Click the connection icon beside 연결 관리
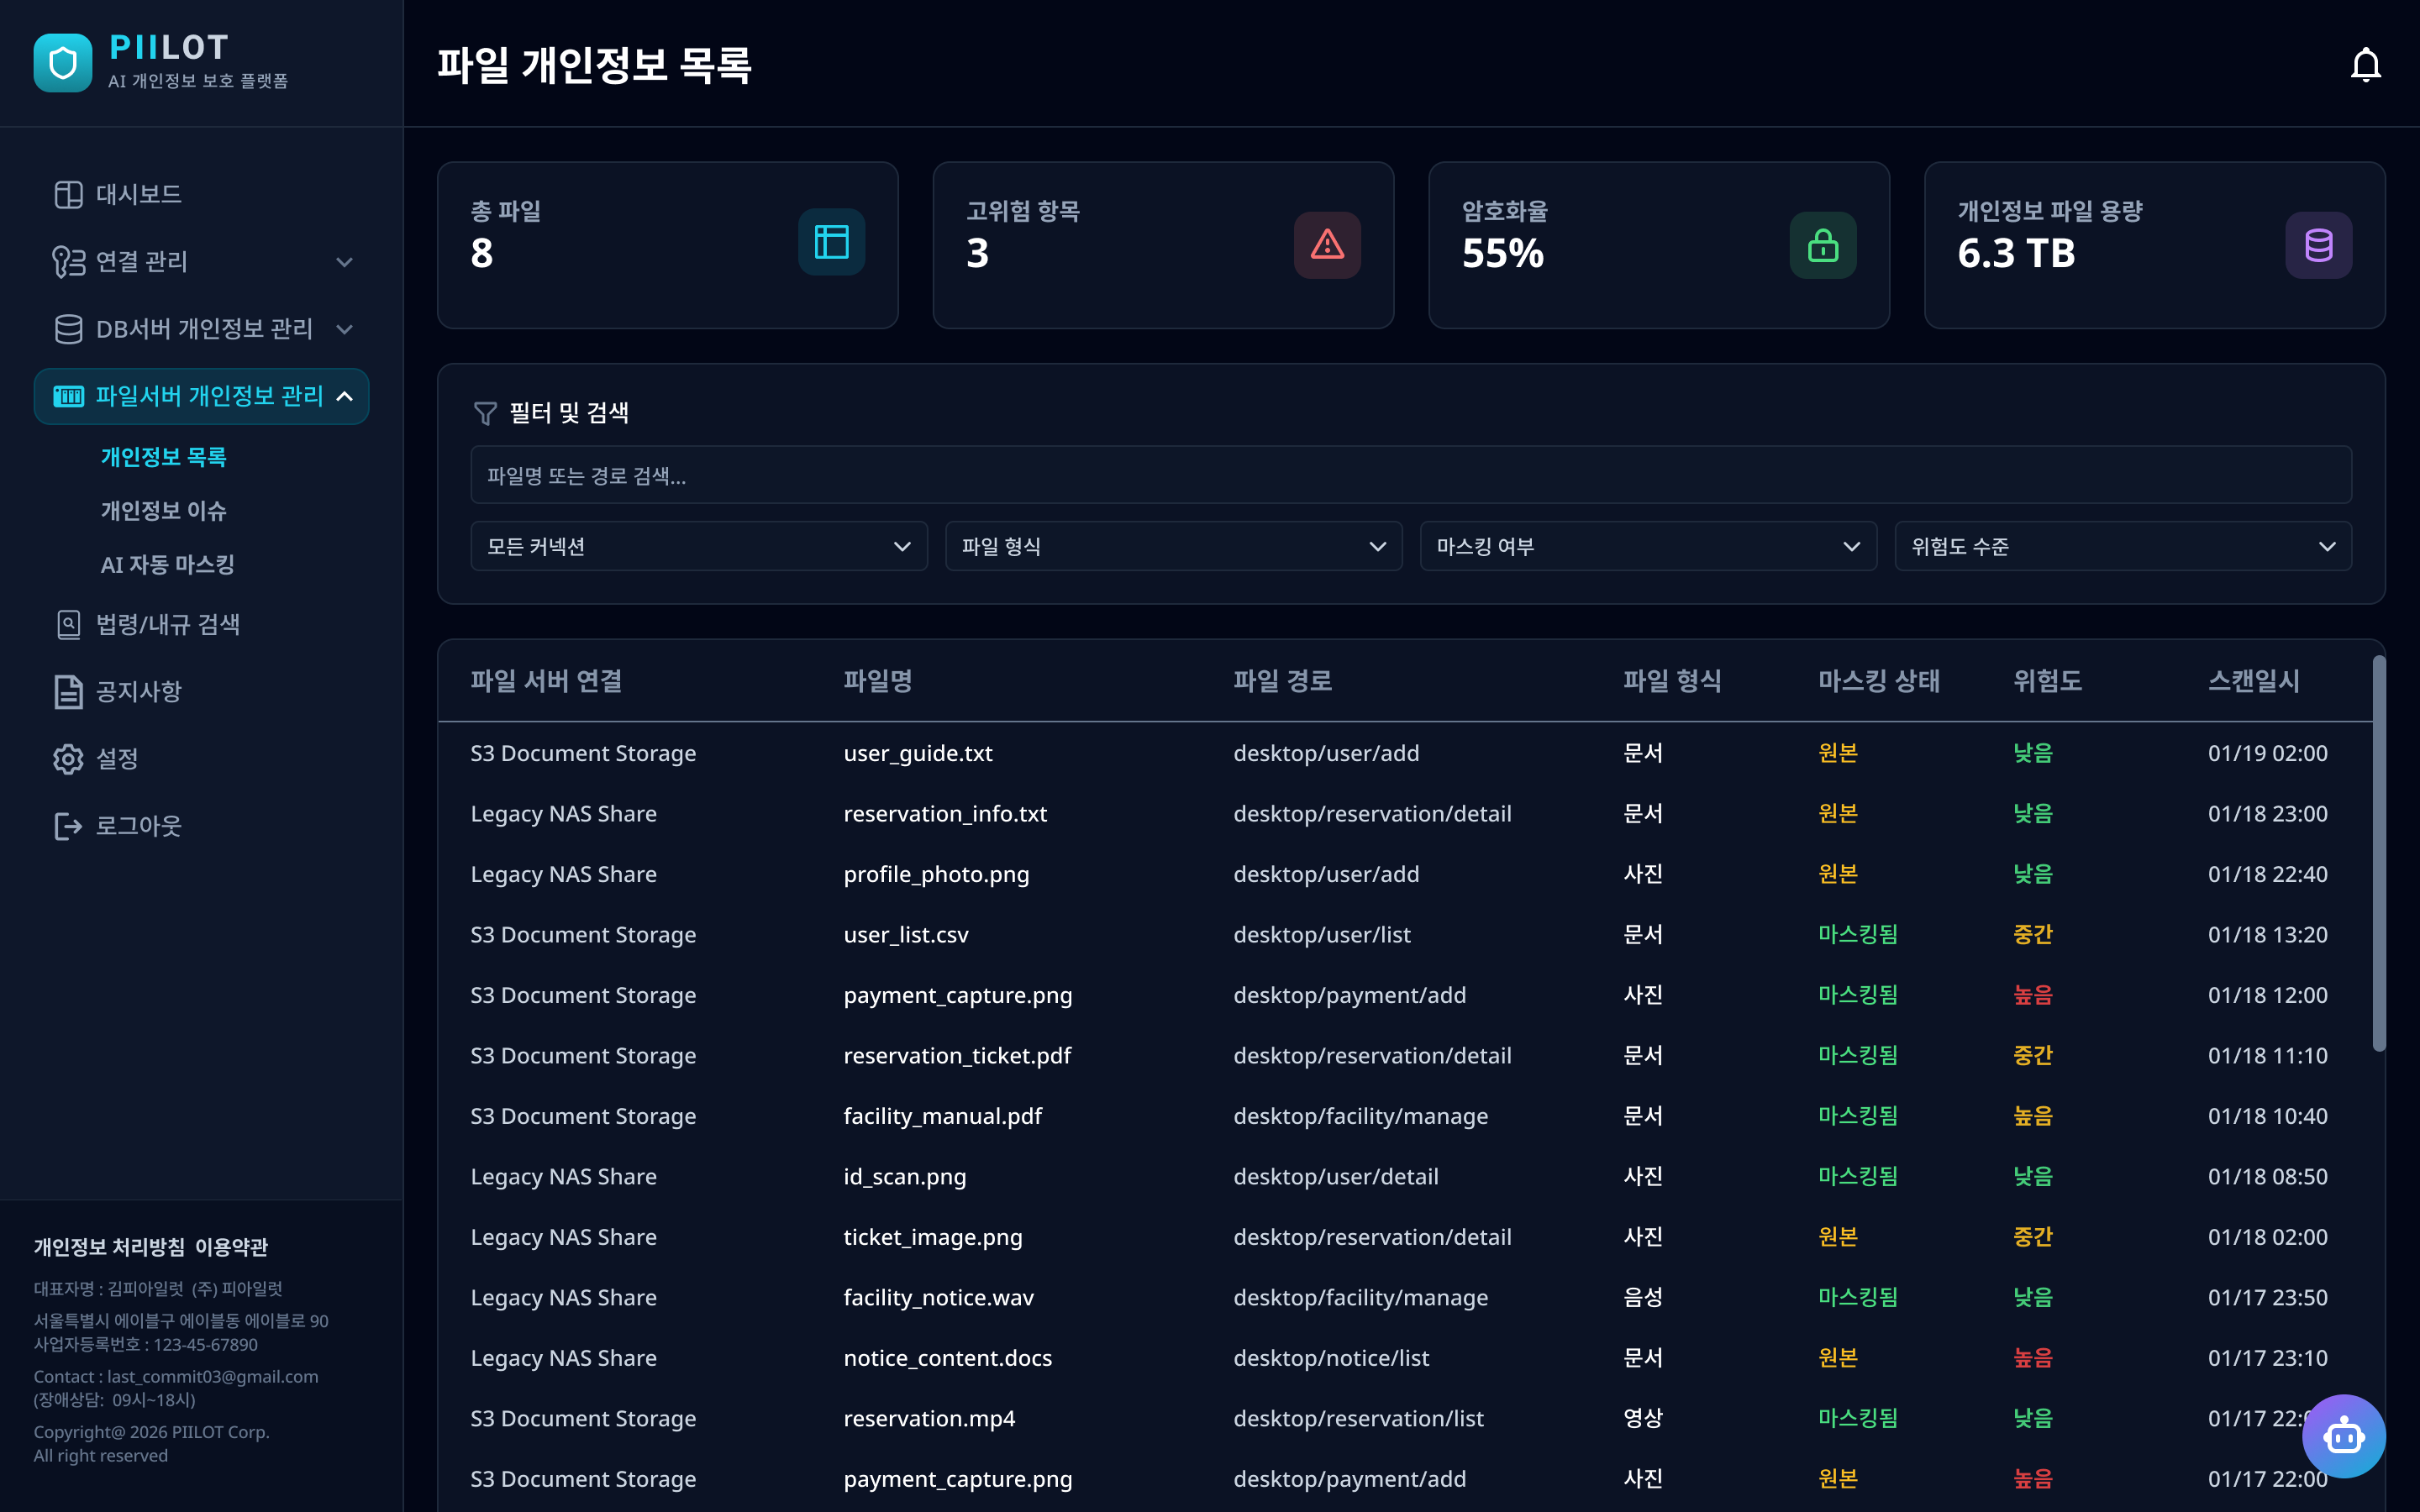The height and width of the screenshot is (1512, 2420). [68, 261]
